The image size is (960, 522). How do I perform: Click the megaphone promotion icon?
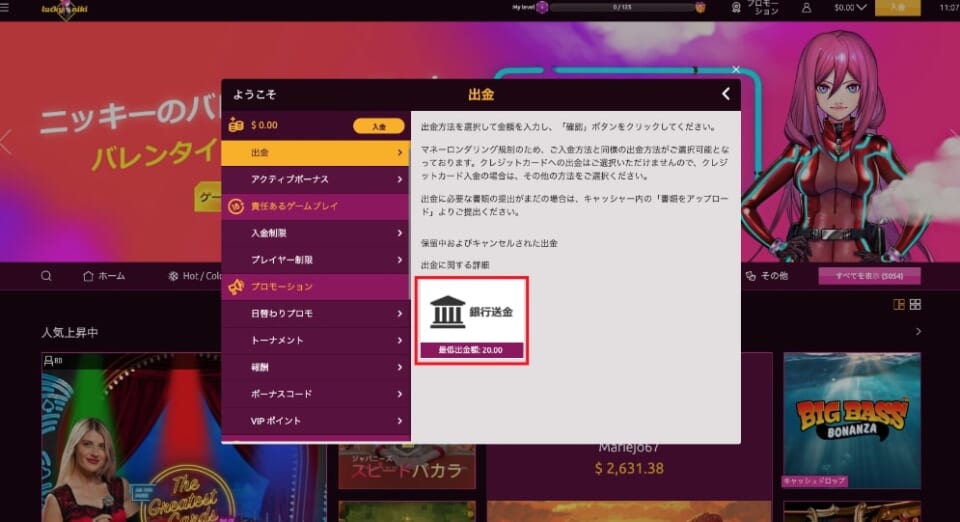point(236,286)
